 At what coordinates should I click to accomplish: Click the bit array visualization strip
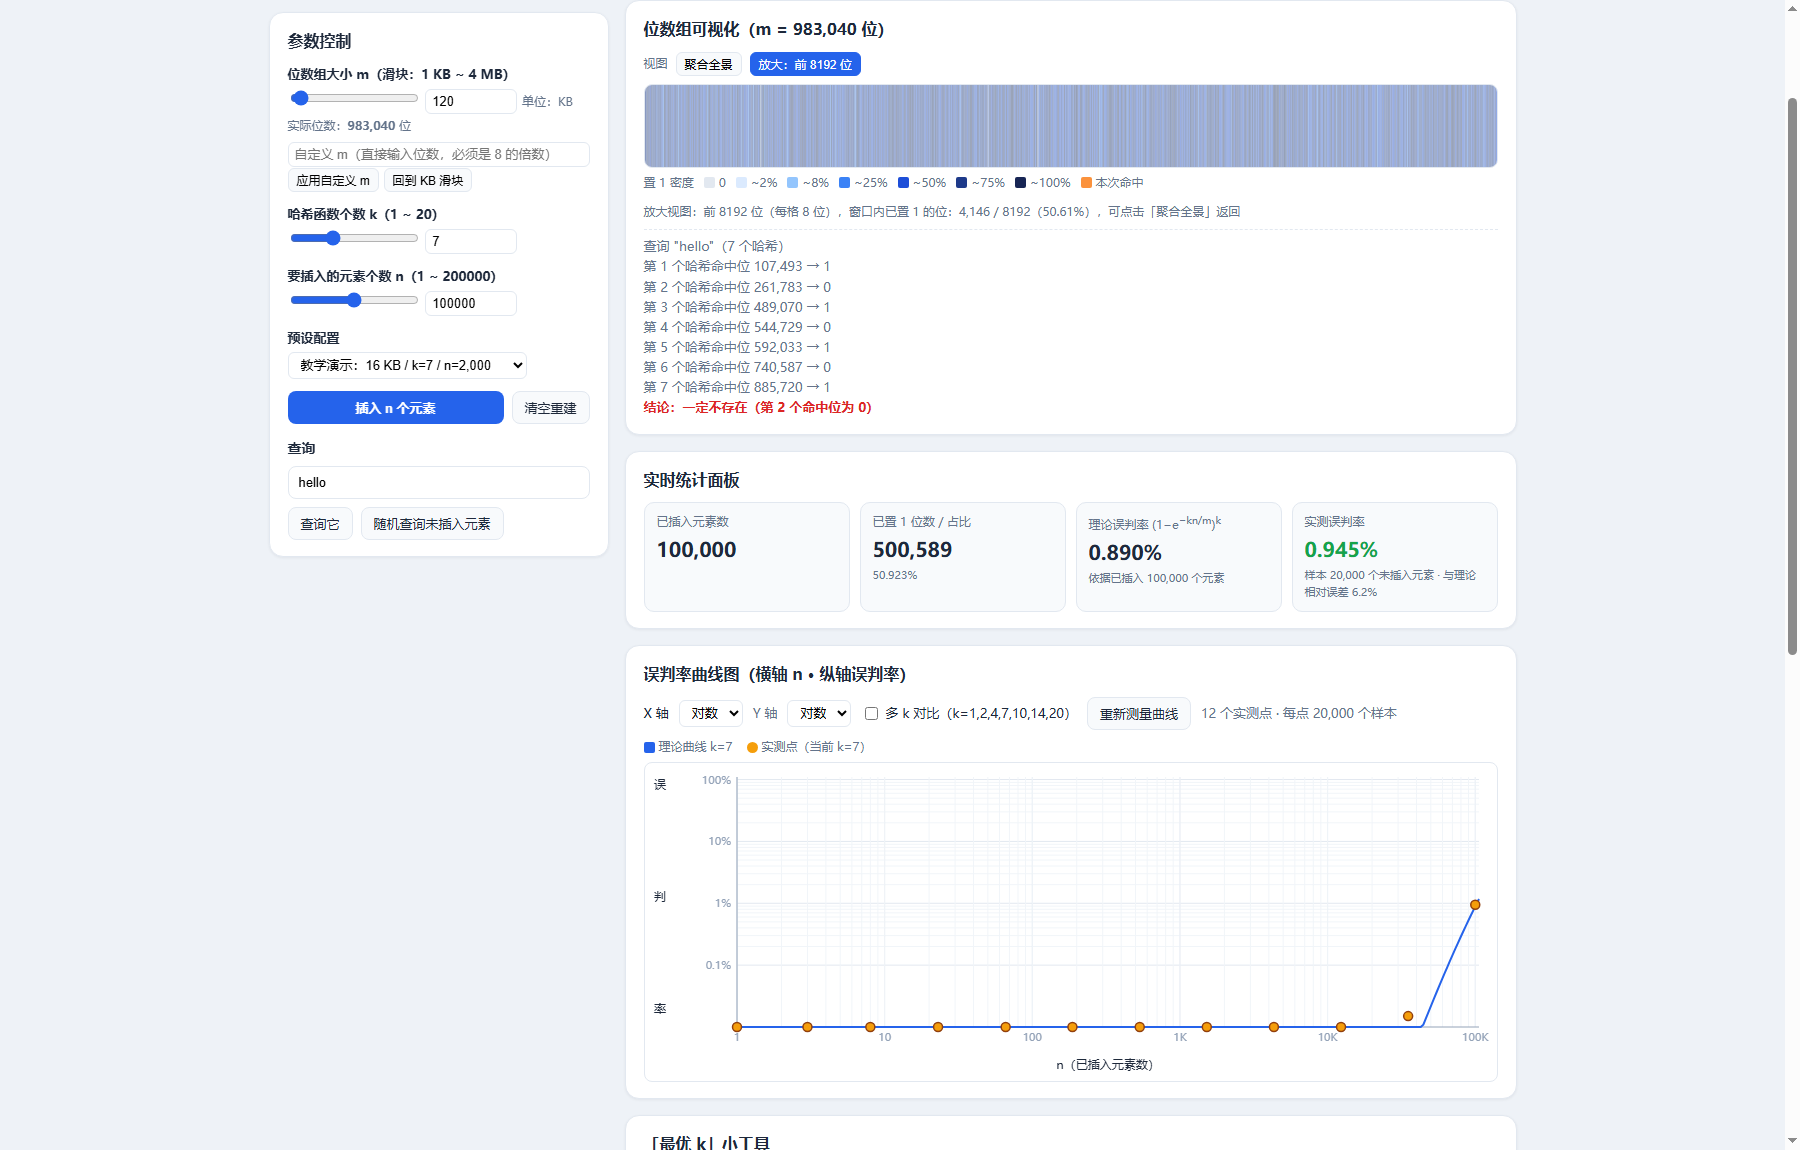tap(1071, 126)
